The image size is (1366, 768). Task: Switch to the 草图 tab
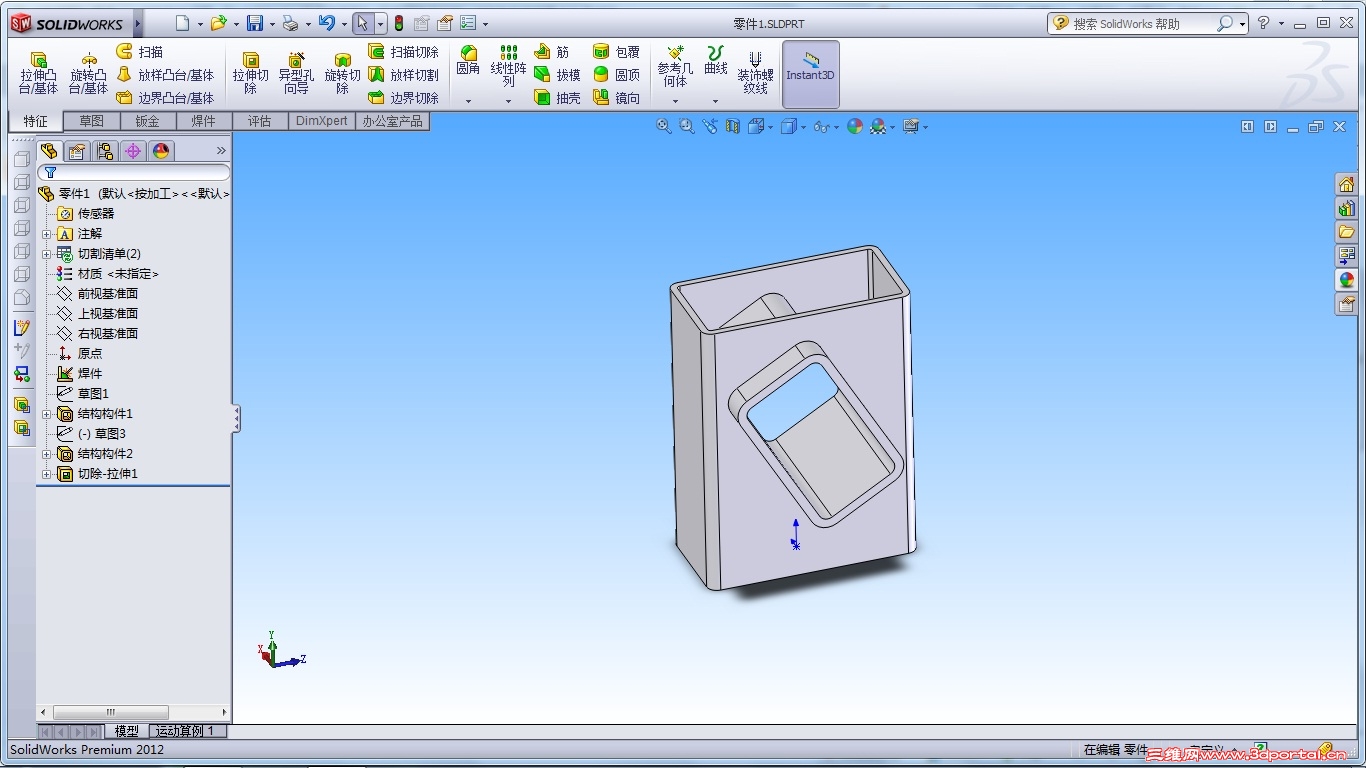pos(92,121)
